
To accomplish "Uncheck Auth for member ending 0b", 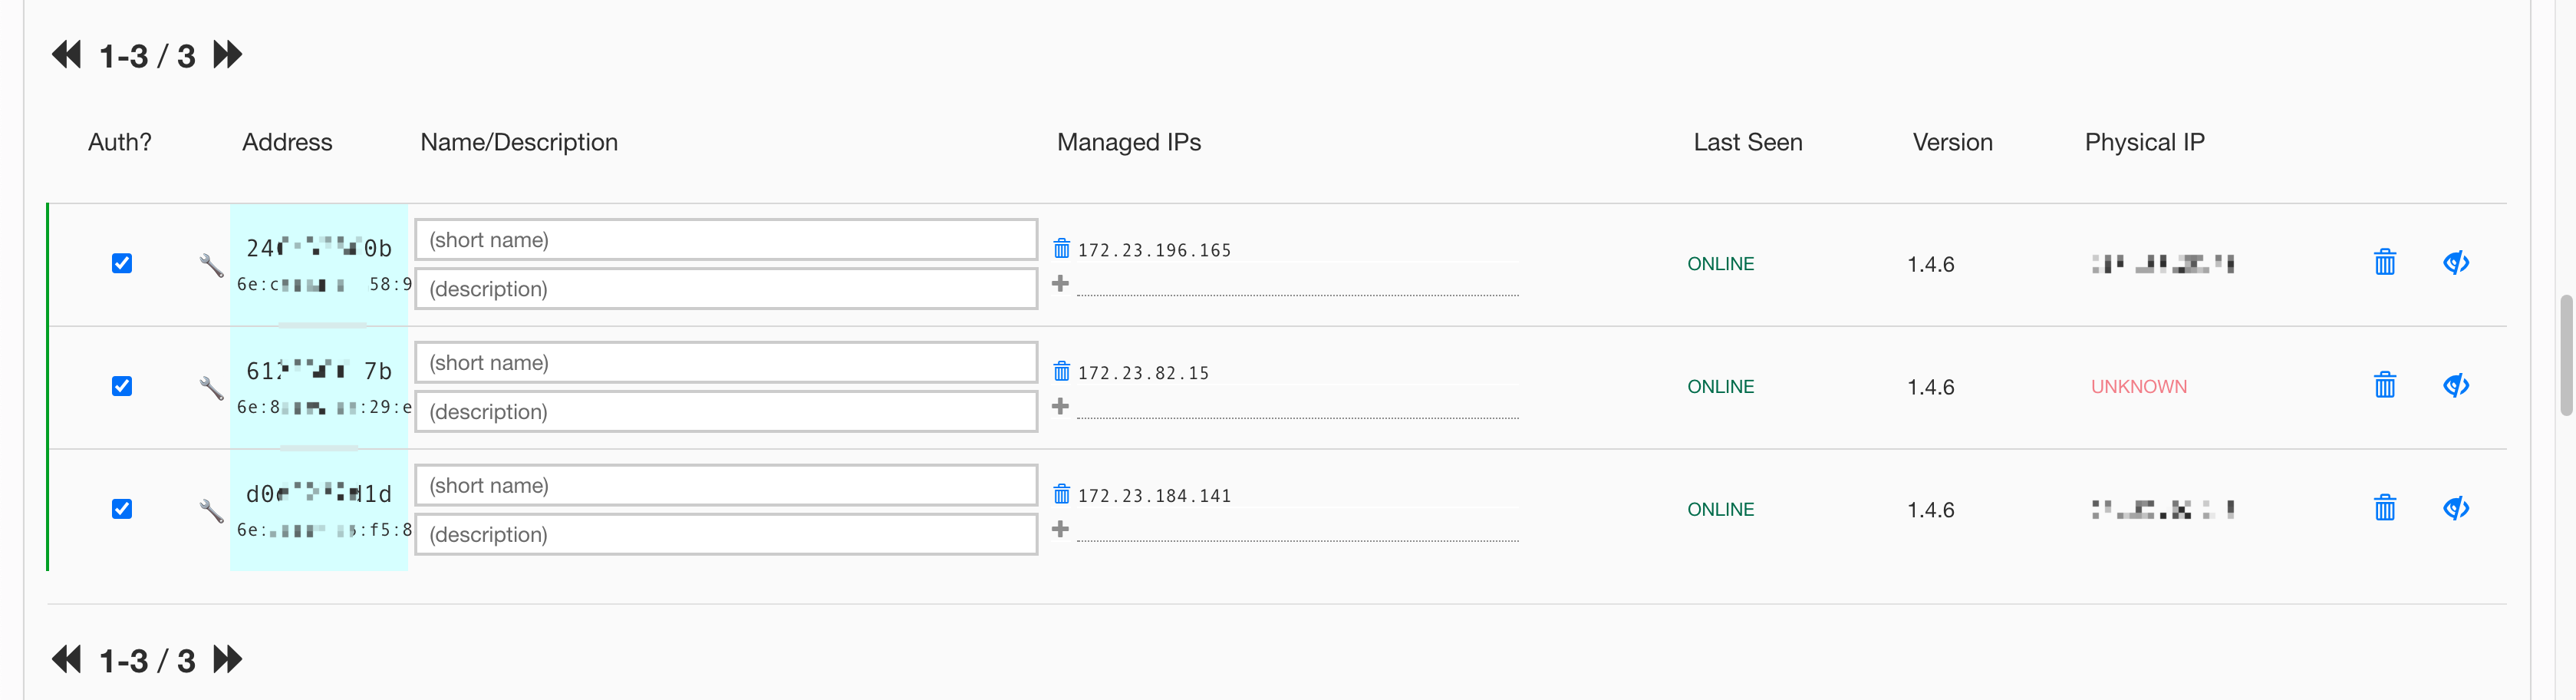I will tap(122, 263).
